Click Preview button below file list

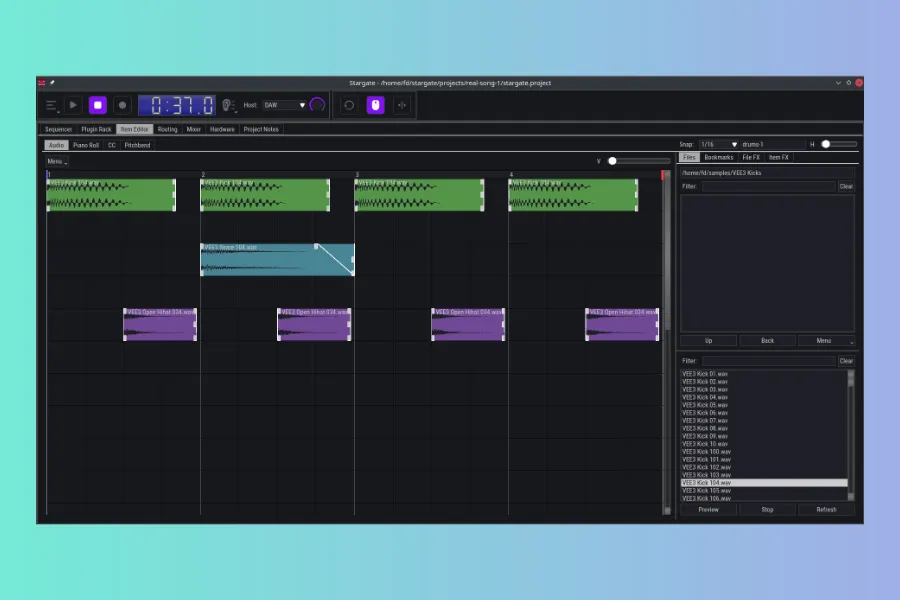(x=708, y=509)
